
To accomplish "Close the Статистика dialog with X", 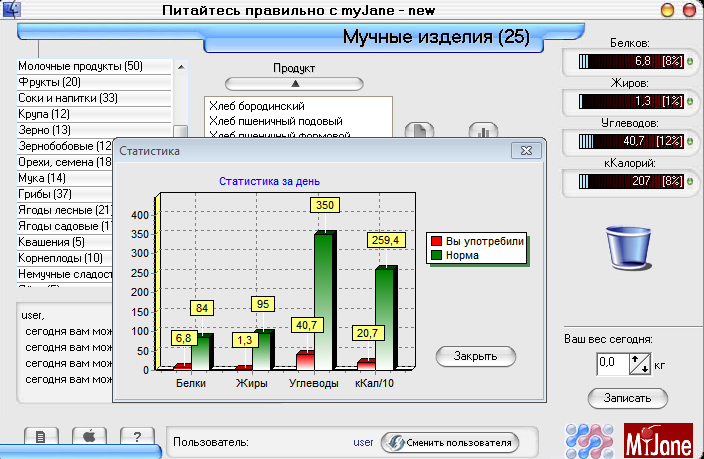I will tap(525, 151).
